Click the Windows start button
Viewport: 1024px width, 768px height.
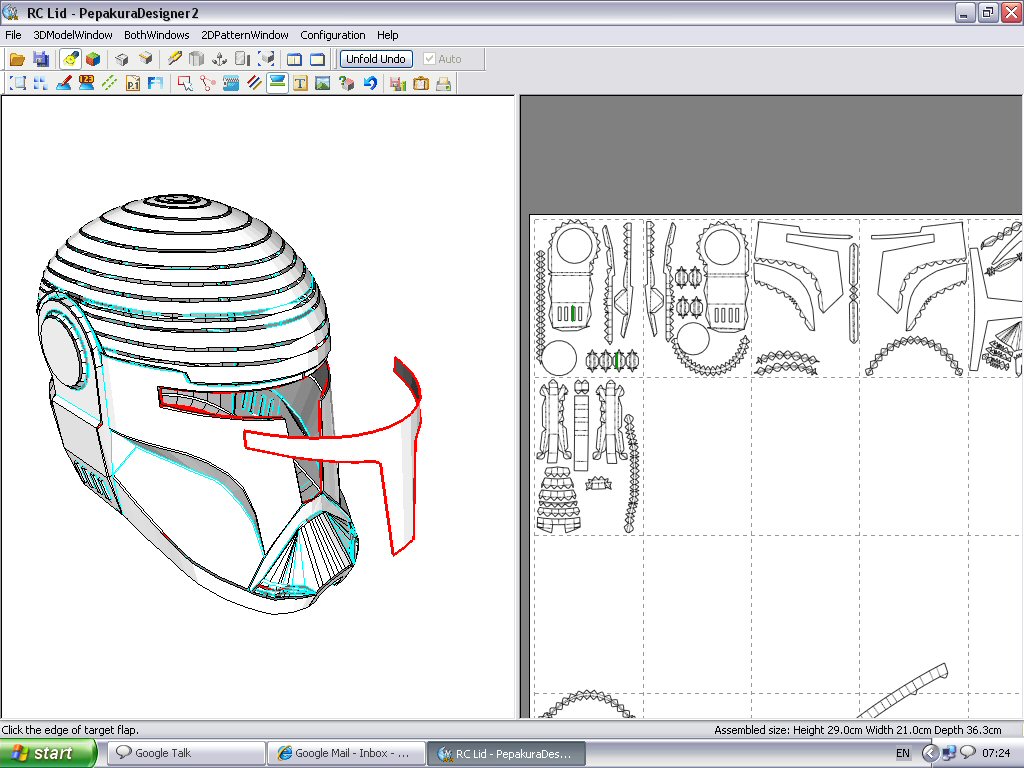coord(48,753)
